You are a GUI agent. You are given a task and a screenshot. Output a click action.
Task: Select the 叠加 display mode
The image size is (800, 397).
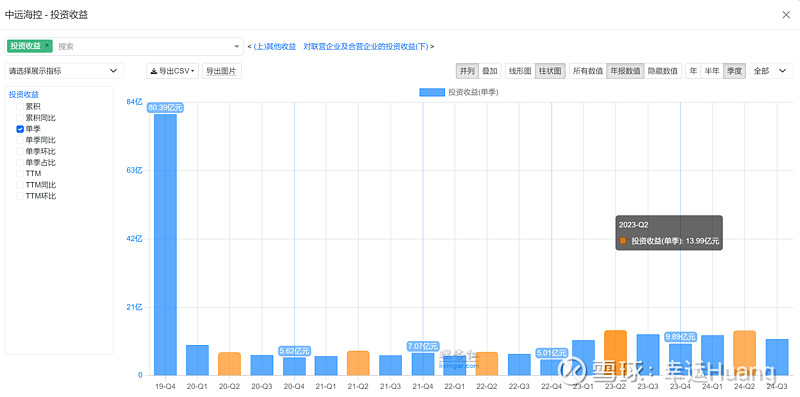pyautogui.click(x=490, y=71)
